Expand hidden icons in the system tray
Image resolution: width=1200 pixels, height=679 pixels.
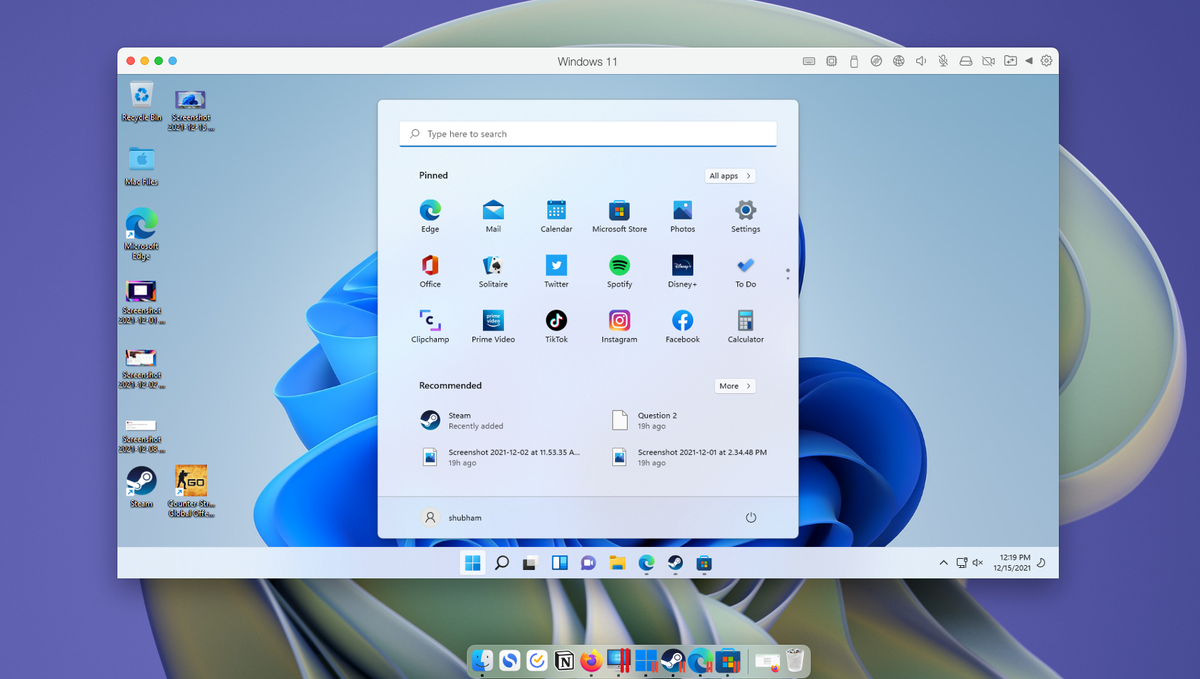click(943, 563)
